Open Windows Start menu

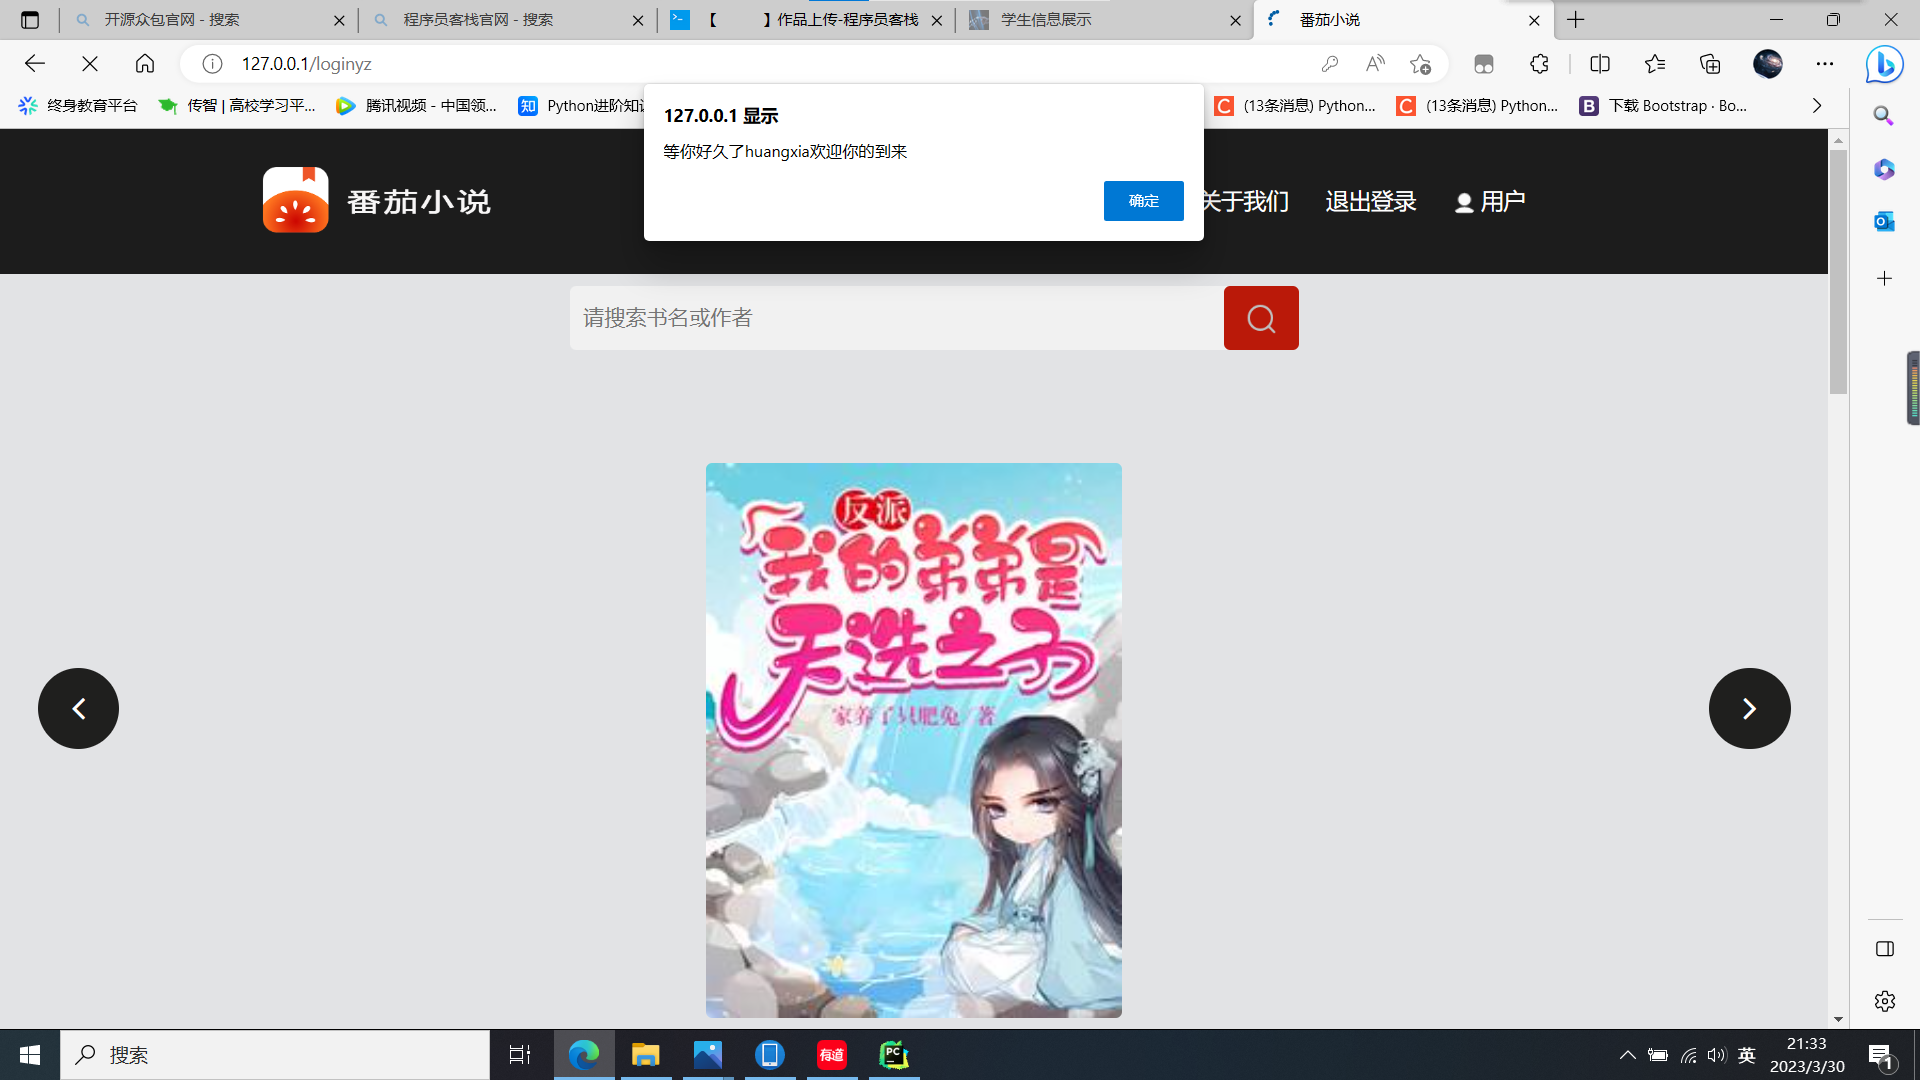[30, 1055]
